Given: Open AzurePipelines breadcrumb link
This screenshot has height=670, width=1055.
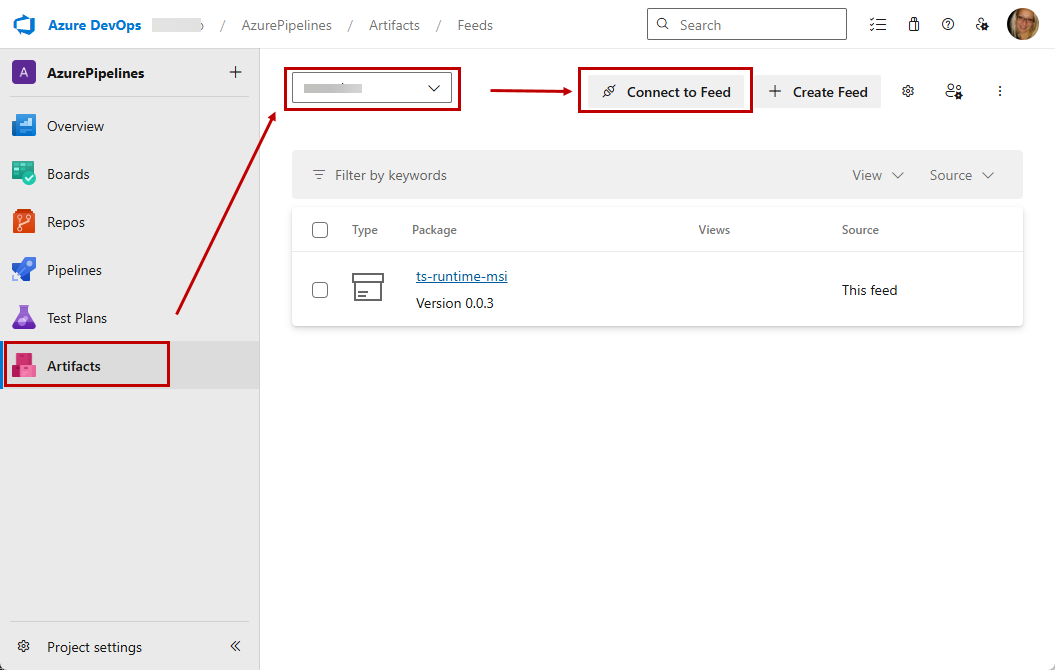Looking at the screenshot, I should click(x=287, y=25).
